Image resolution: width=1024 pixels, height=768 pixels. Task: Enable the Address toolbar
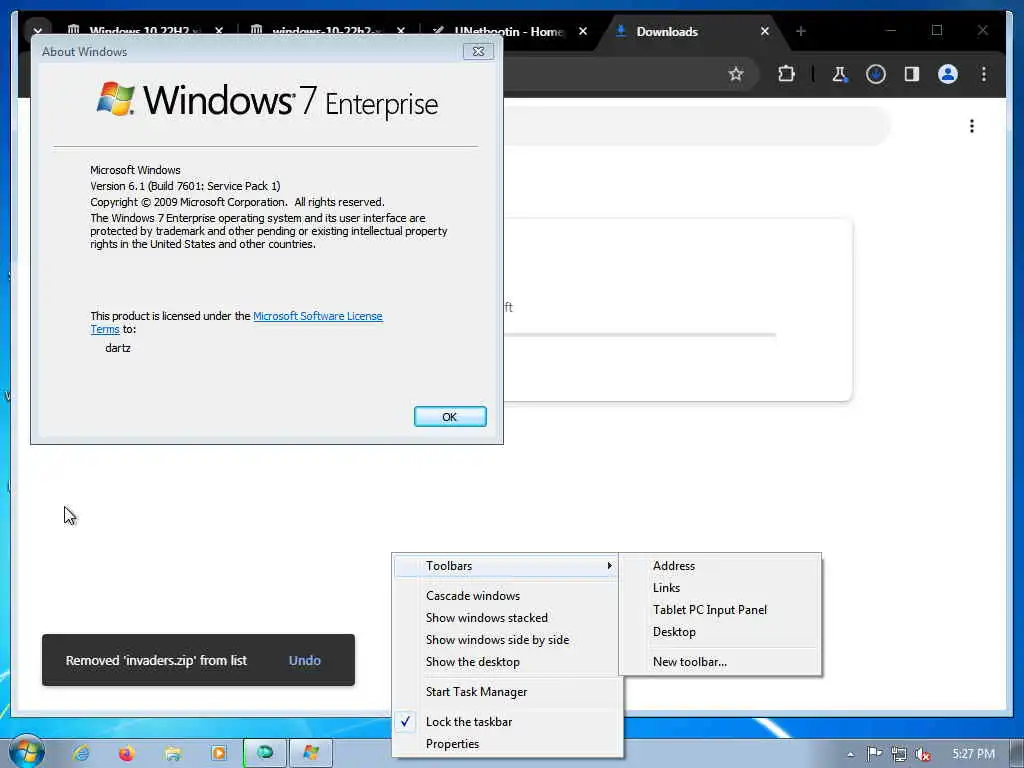point(720,566)
